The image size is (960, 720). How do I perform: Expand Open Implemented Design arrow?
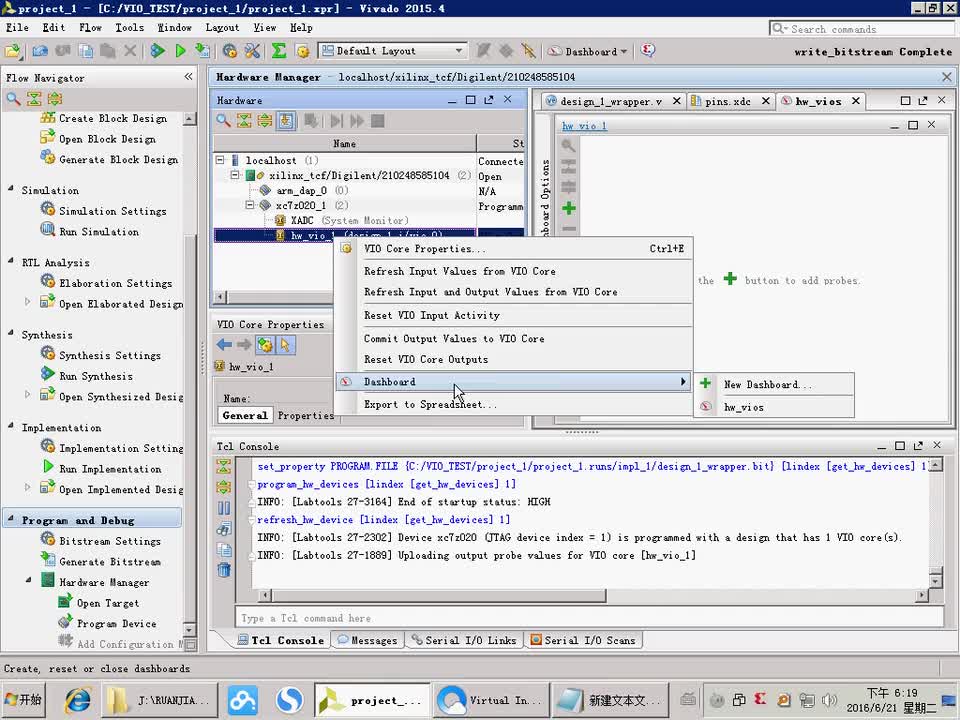click(x=27, y=487)
